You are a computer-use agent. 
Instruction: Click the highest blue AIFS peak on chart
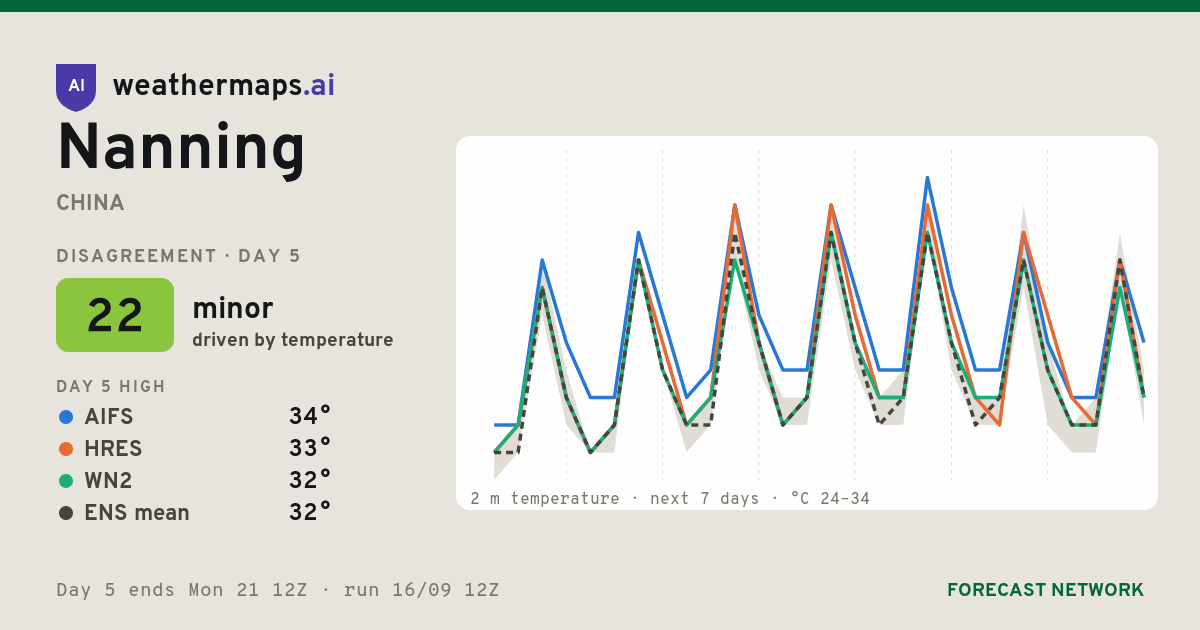pyautogui.click(x=927, y=178)
